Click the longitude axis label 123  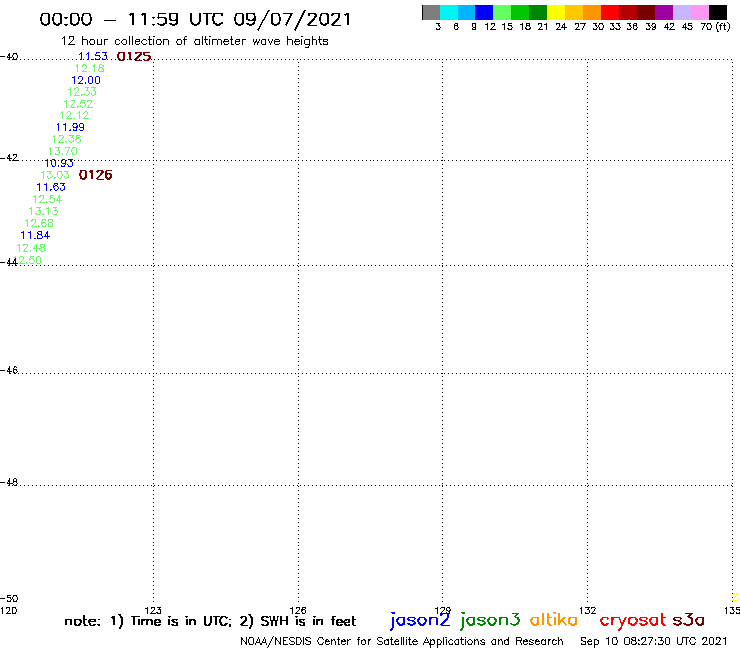[153, 610]
